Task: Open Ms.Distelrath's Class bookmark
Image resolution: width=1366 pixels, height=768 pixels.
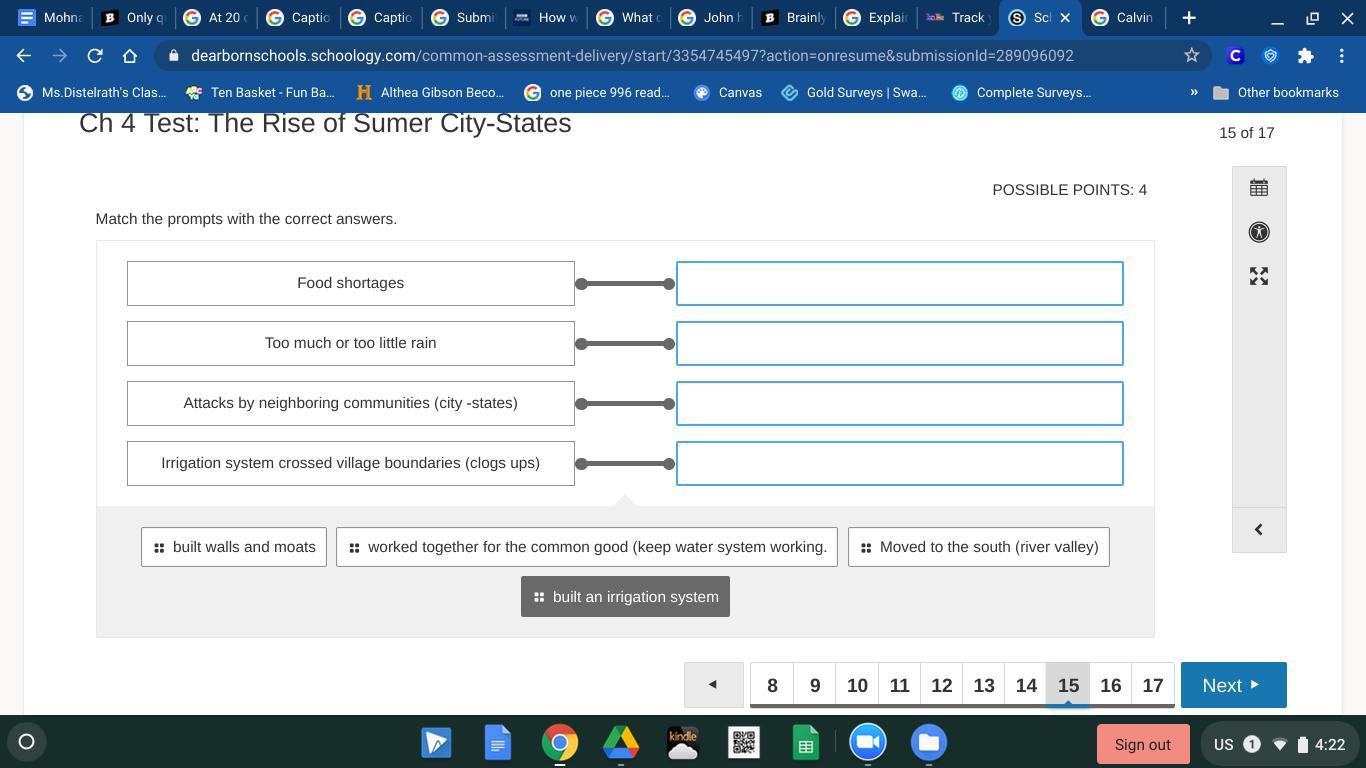Action: [92, 92]
